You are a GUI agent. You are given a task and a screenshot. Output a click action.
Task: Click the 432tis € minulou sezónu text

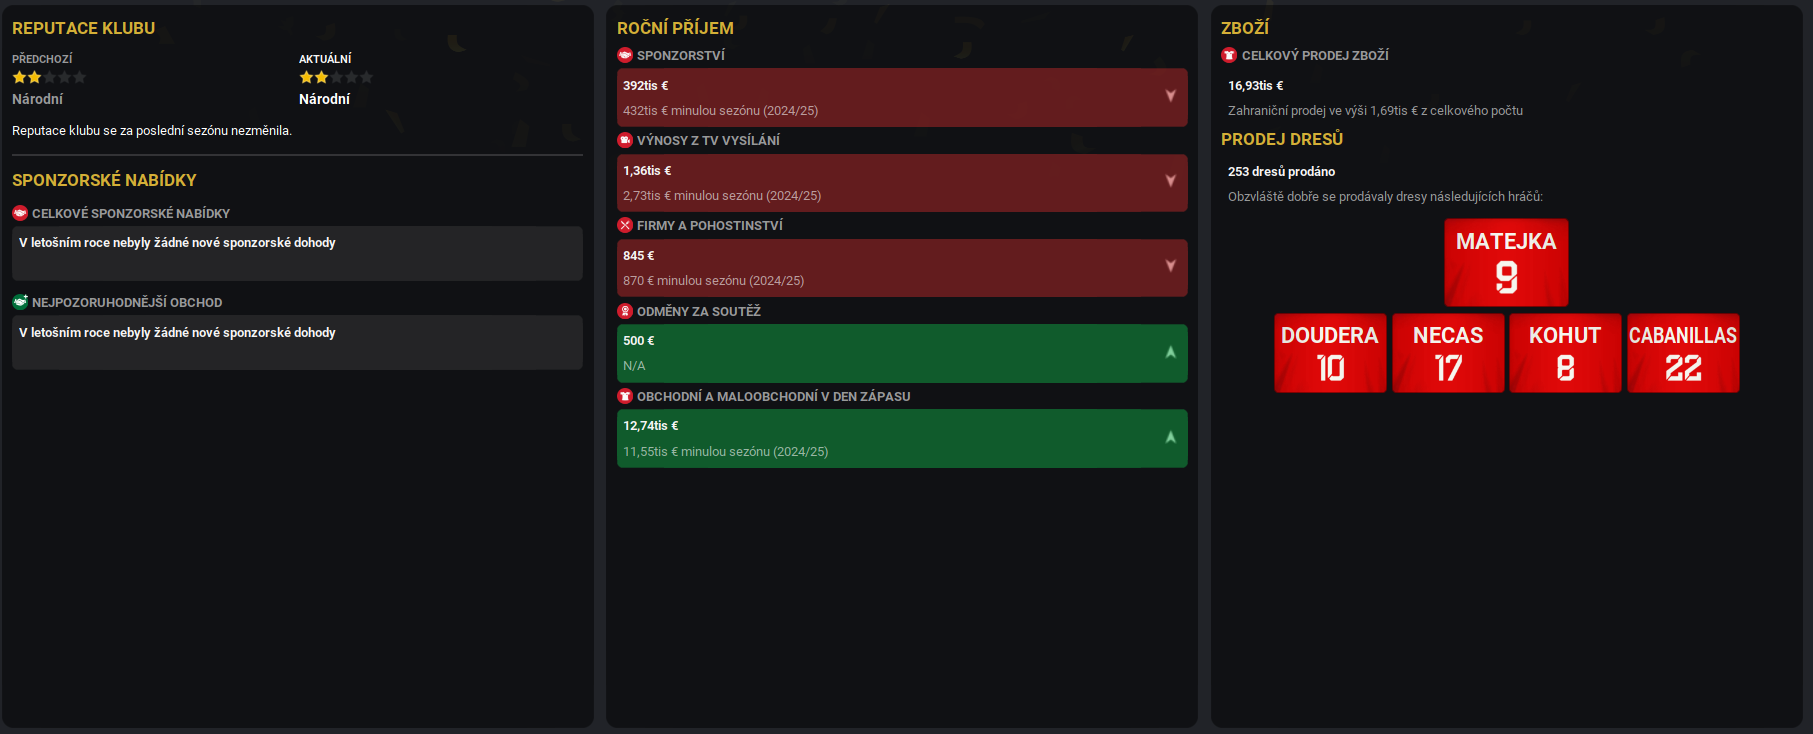click(x=720, y=111)
